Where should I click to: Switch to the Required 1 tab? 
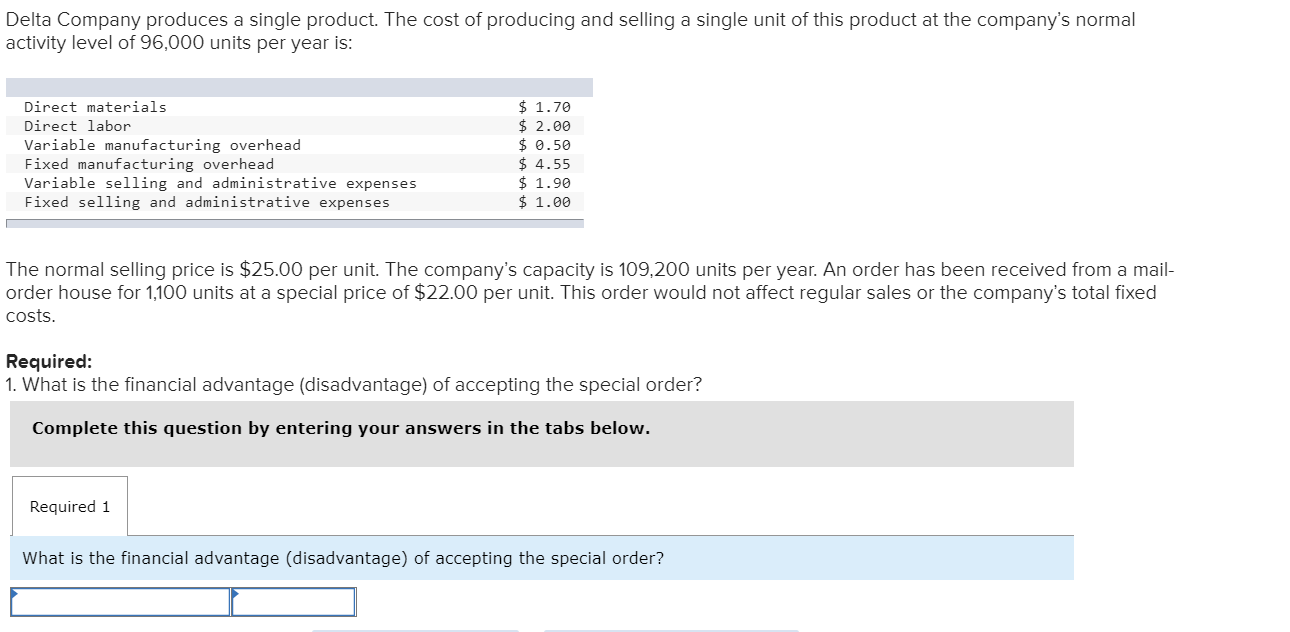(x=69, y=506)
